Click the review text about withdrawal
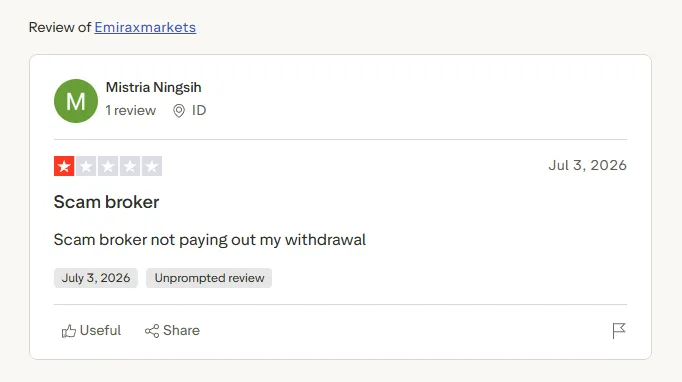This screenshot has height=382, width=682. [x=210, y=240]
